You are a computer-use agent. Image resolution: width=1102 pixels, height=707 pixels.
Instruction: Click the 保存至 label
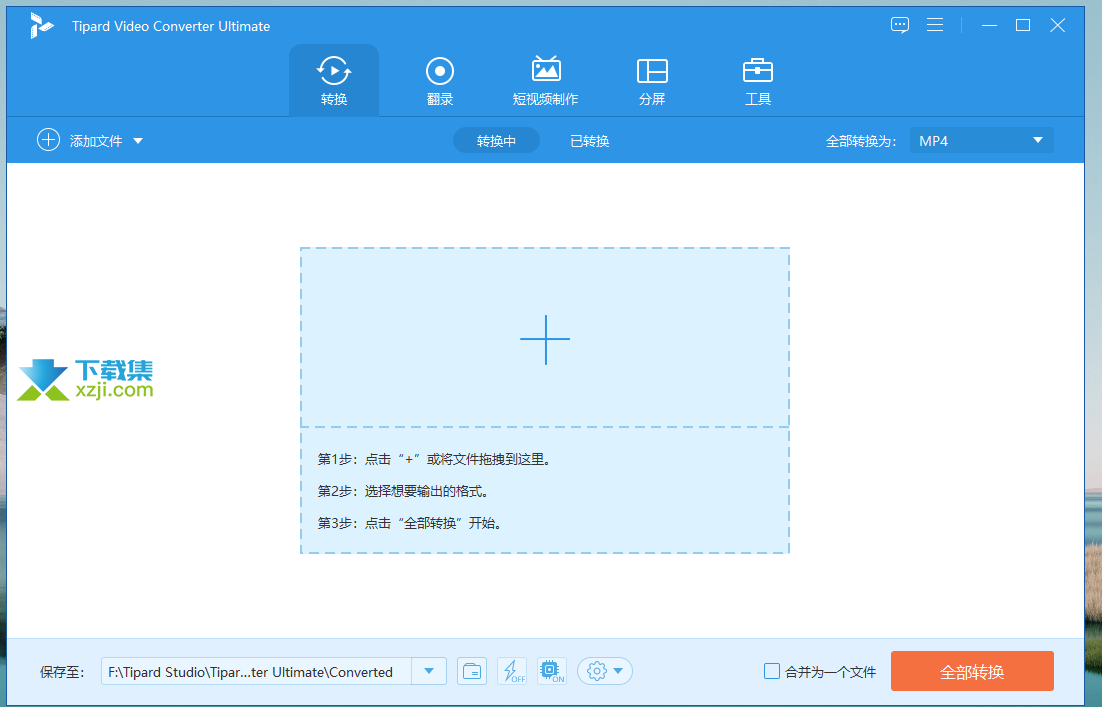62,672
